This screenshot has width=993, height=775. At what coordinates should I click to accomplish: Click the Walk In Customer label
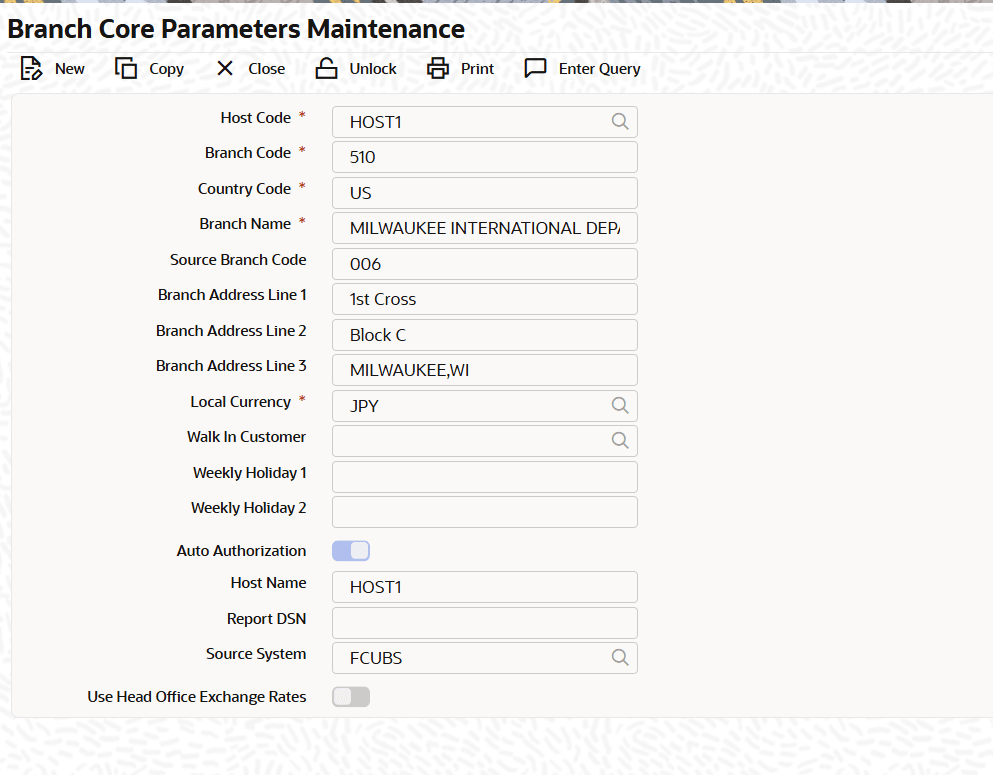[x=246, y=437]
